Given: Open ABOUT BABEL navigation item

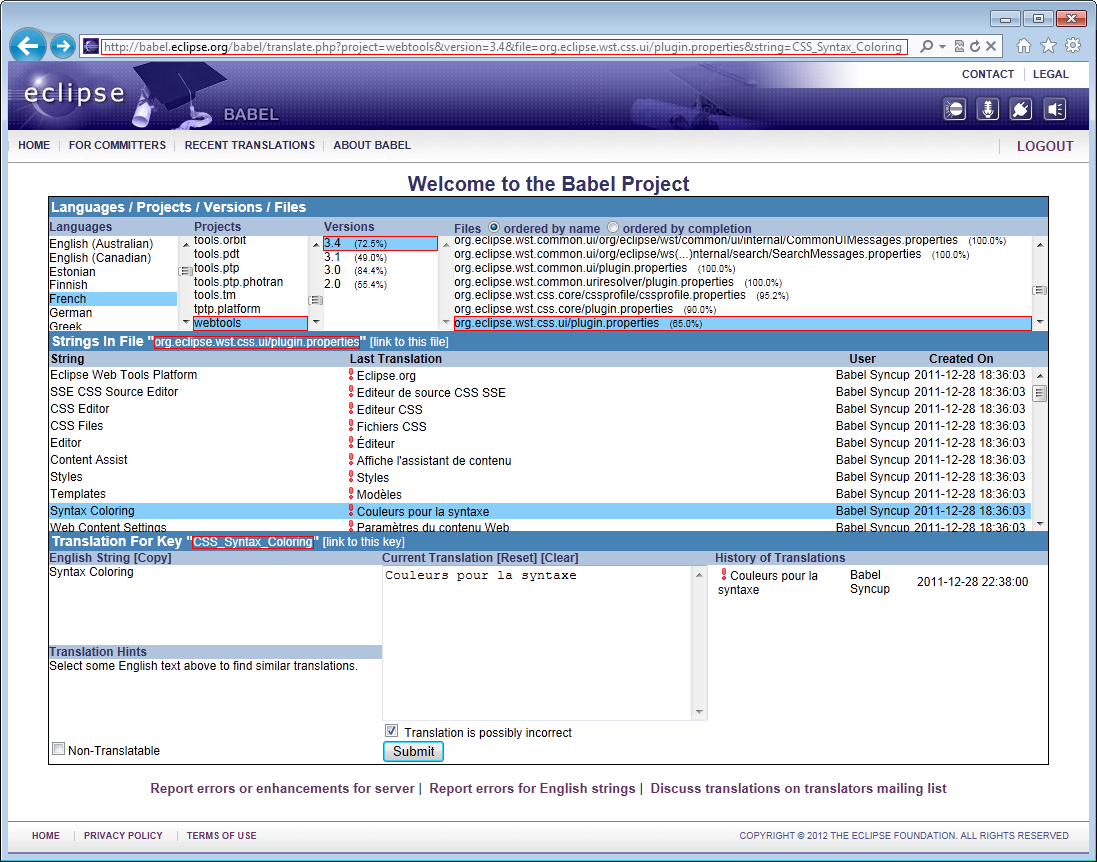Looking at the screenshot, I should pyautogui.click(x=372, y=146).
